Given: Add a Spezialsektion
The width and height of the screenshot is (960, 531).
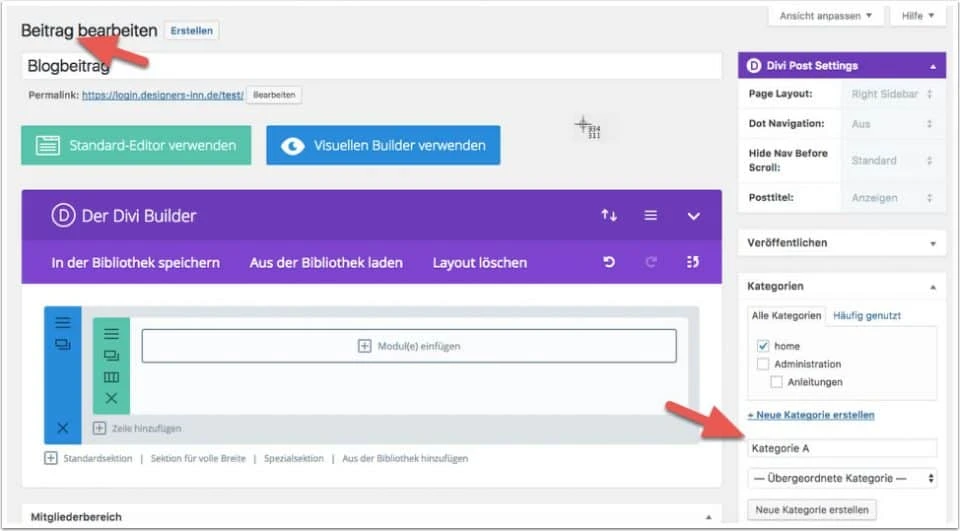Looking at the screenshot, I should (x=294, y=458).
